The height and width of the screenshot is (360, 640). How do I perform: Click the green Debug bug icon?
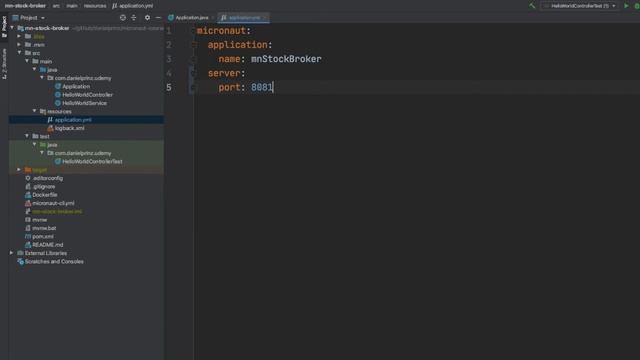[637, 6]
